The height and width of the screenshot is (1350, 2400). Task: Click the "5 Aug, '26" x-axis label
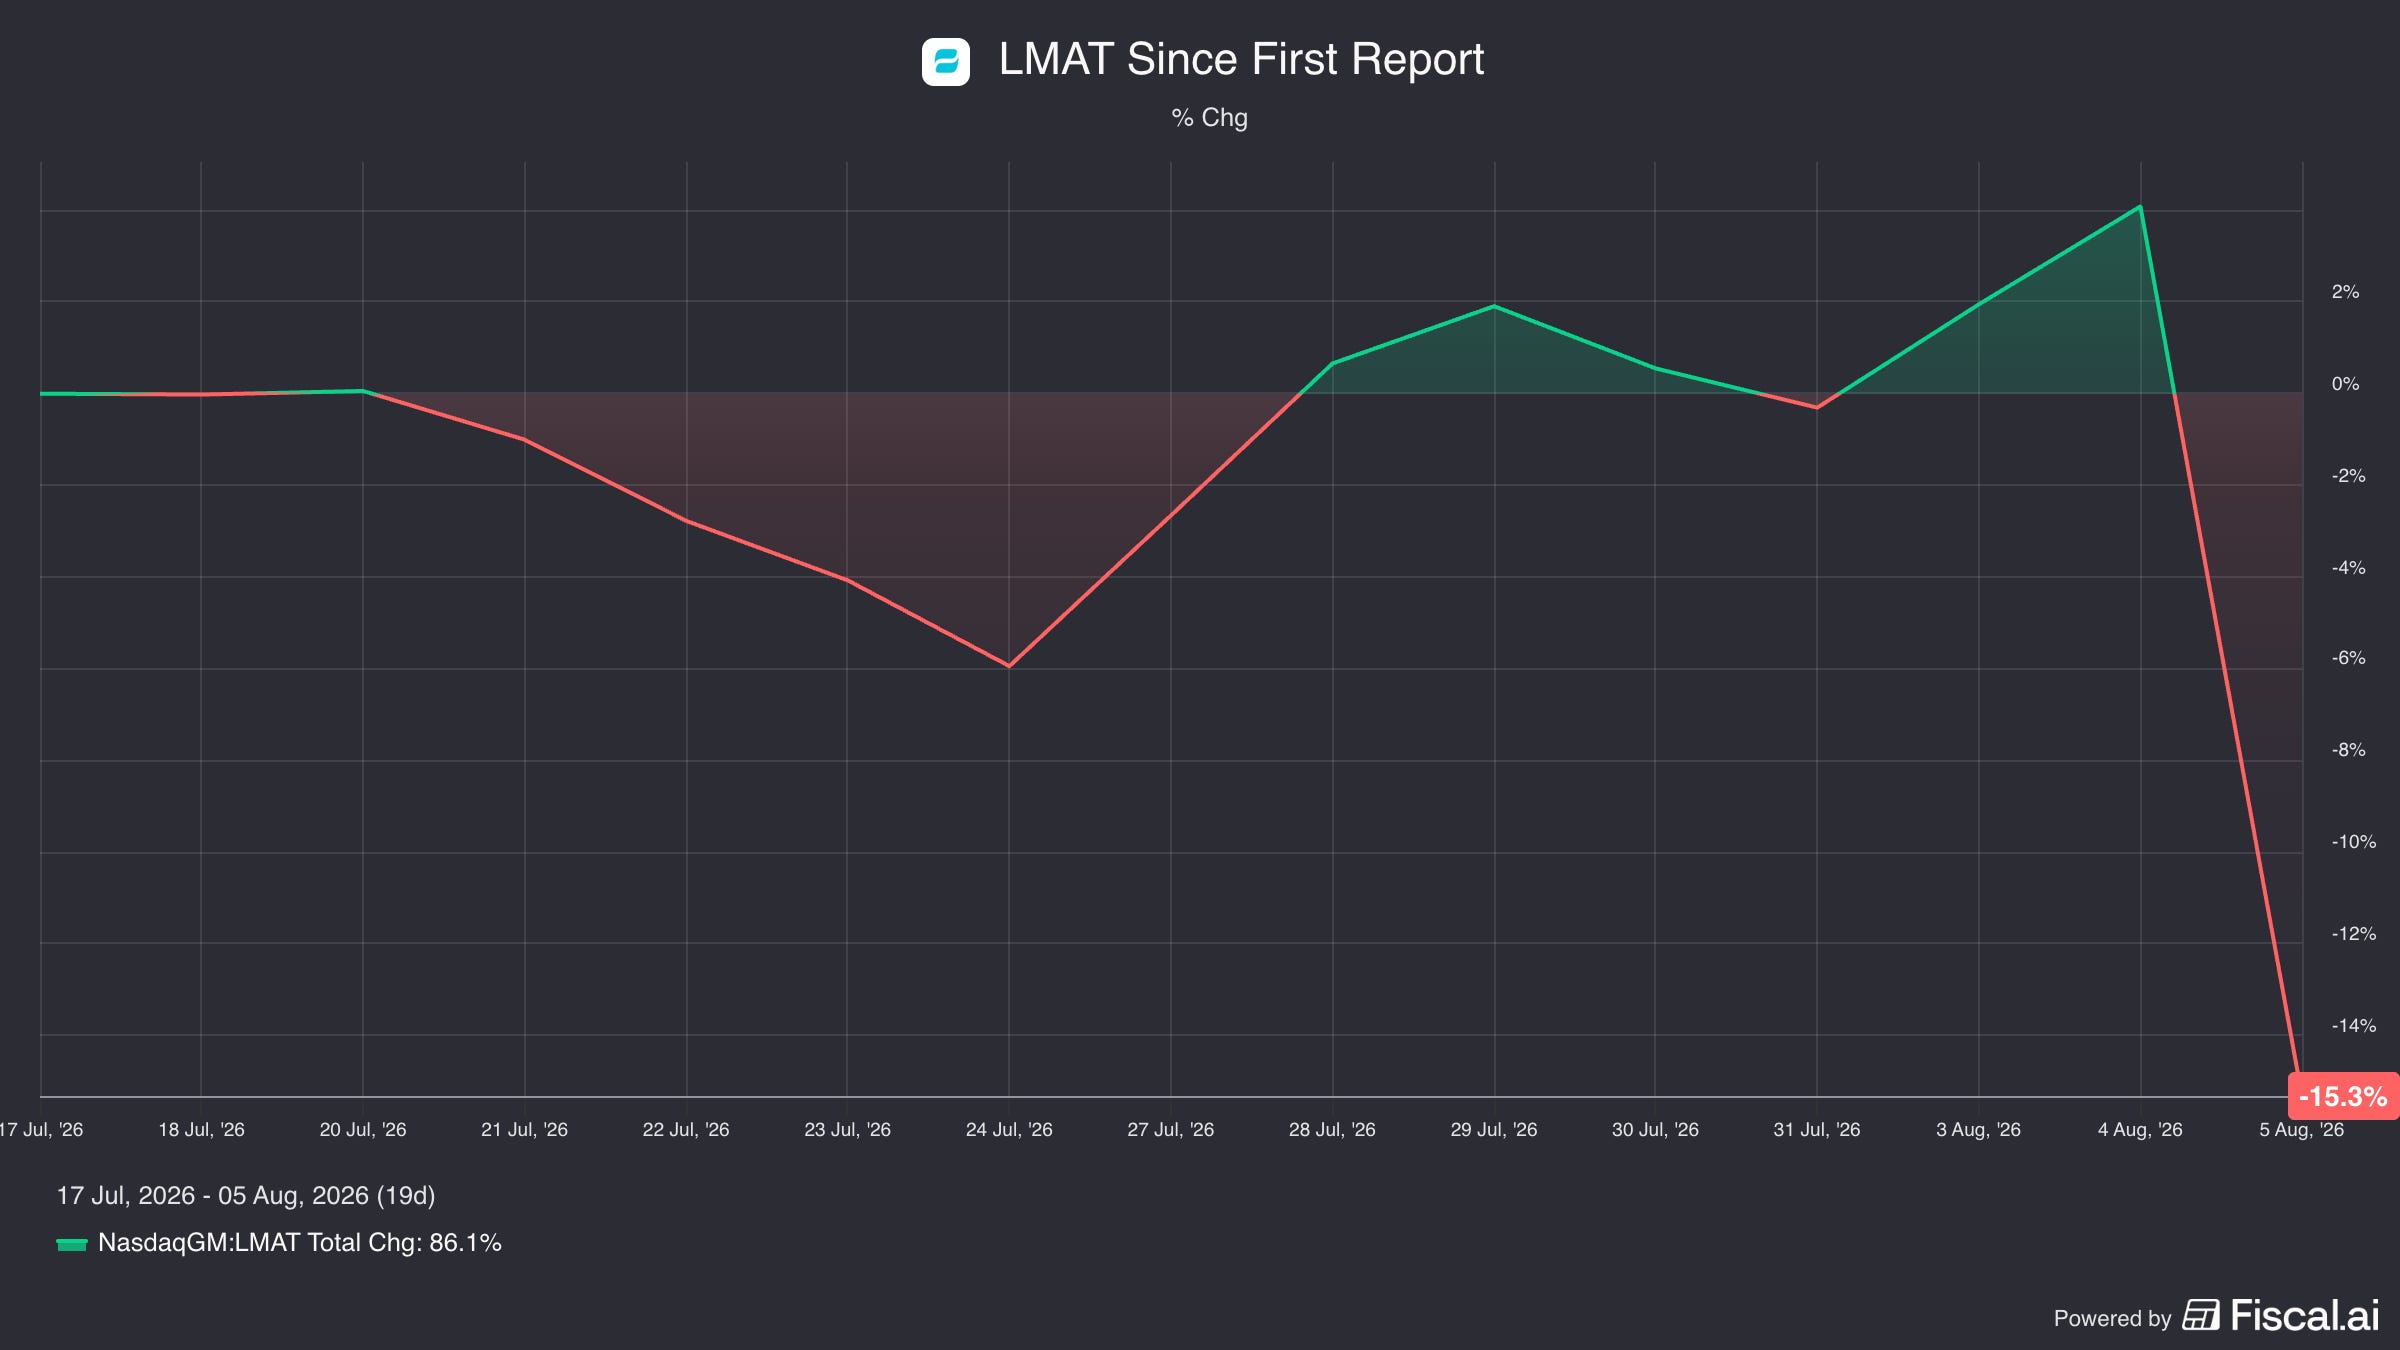(x=2301, y=1130)
